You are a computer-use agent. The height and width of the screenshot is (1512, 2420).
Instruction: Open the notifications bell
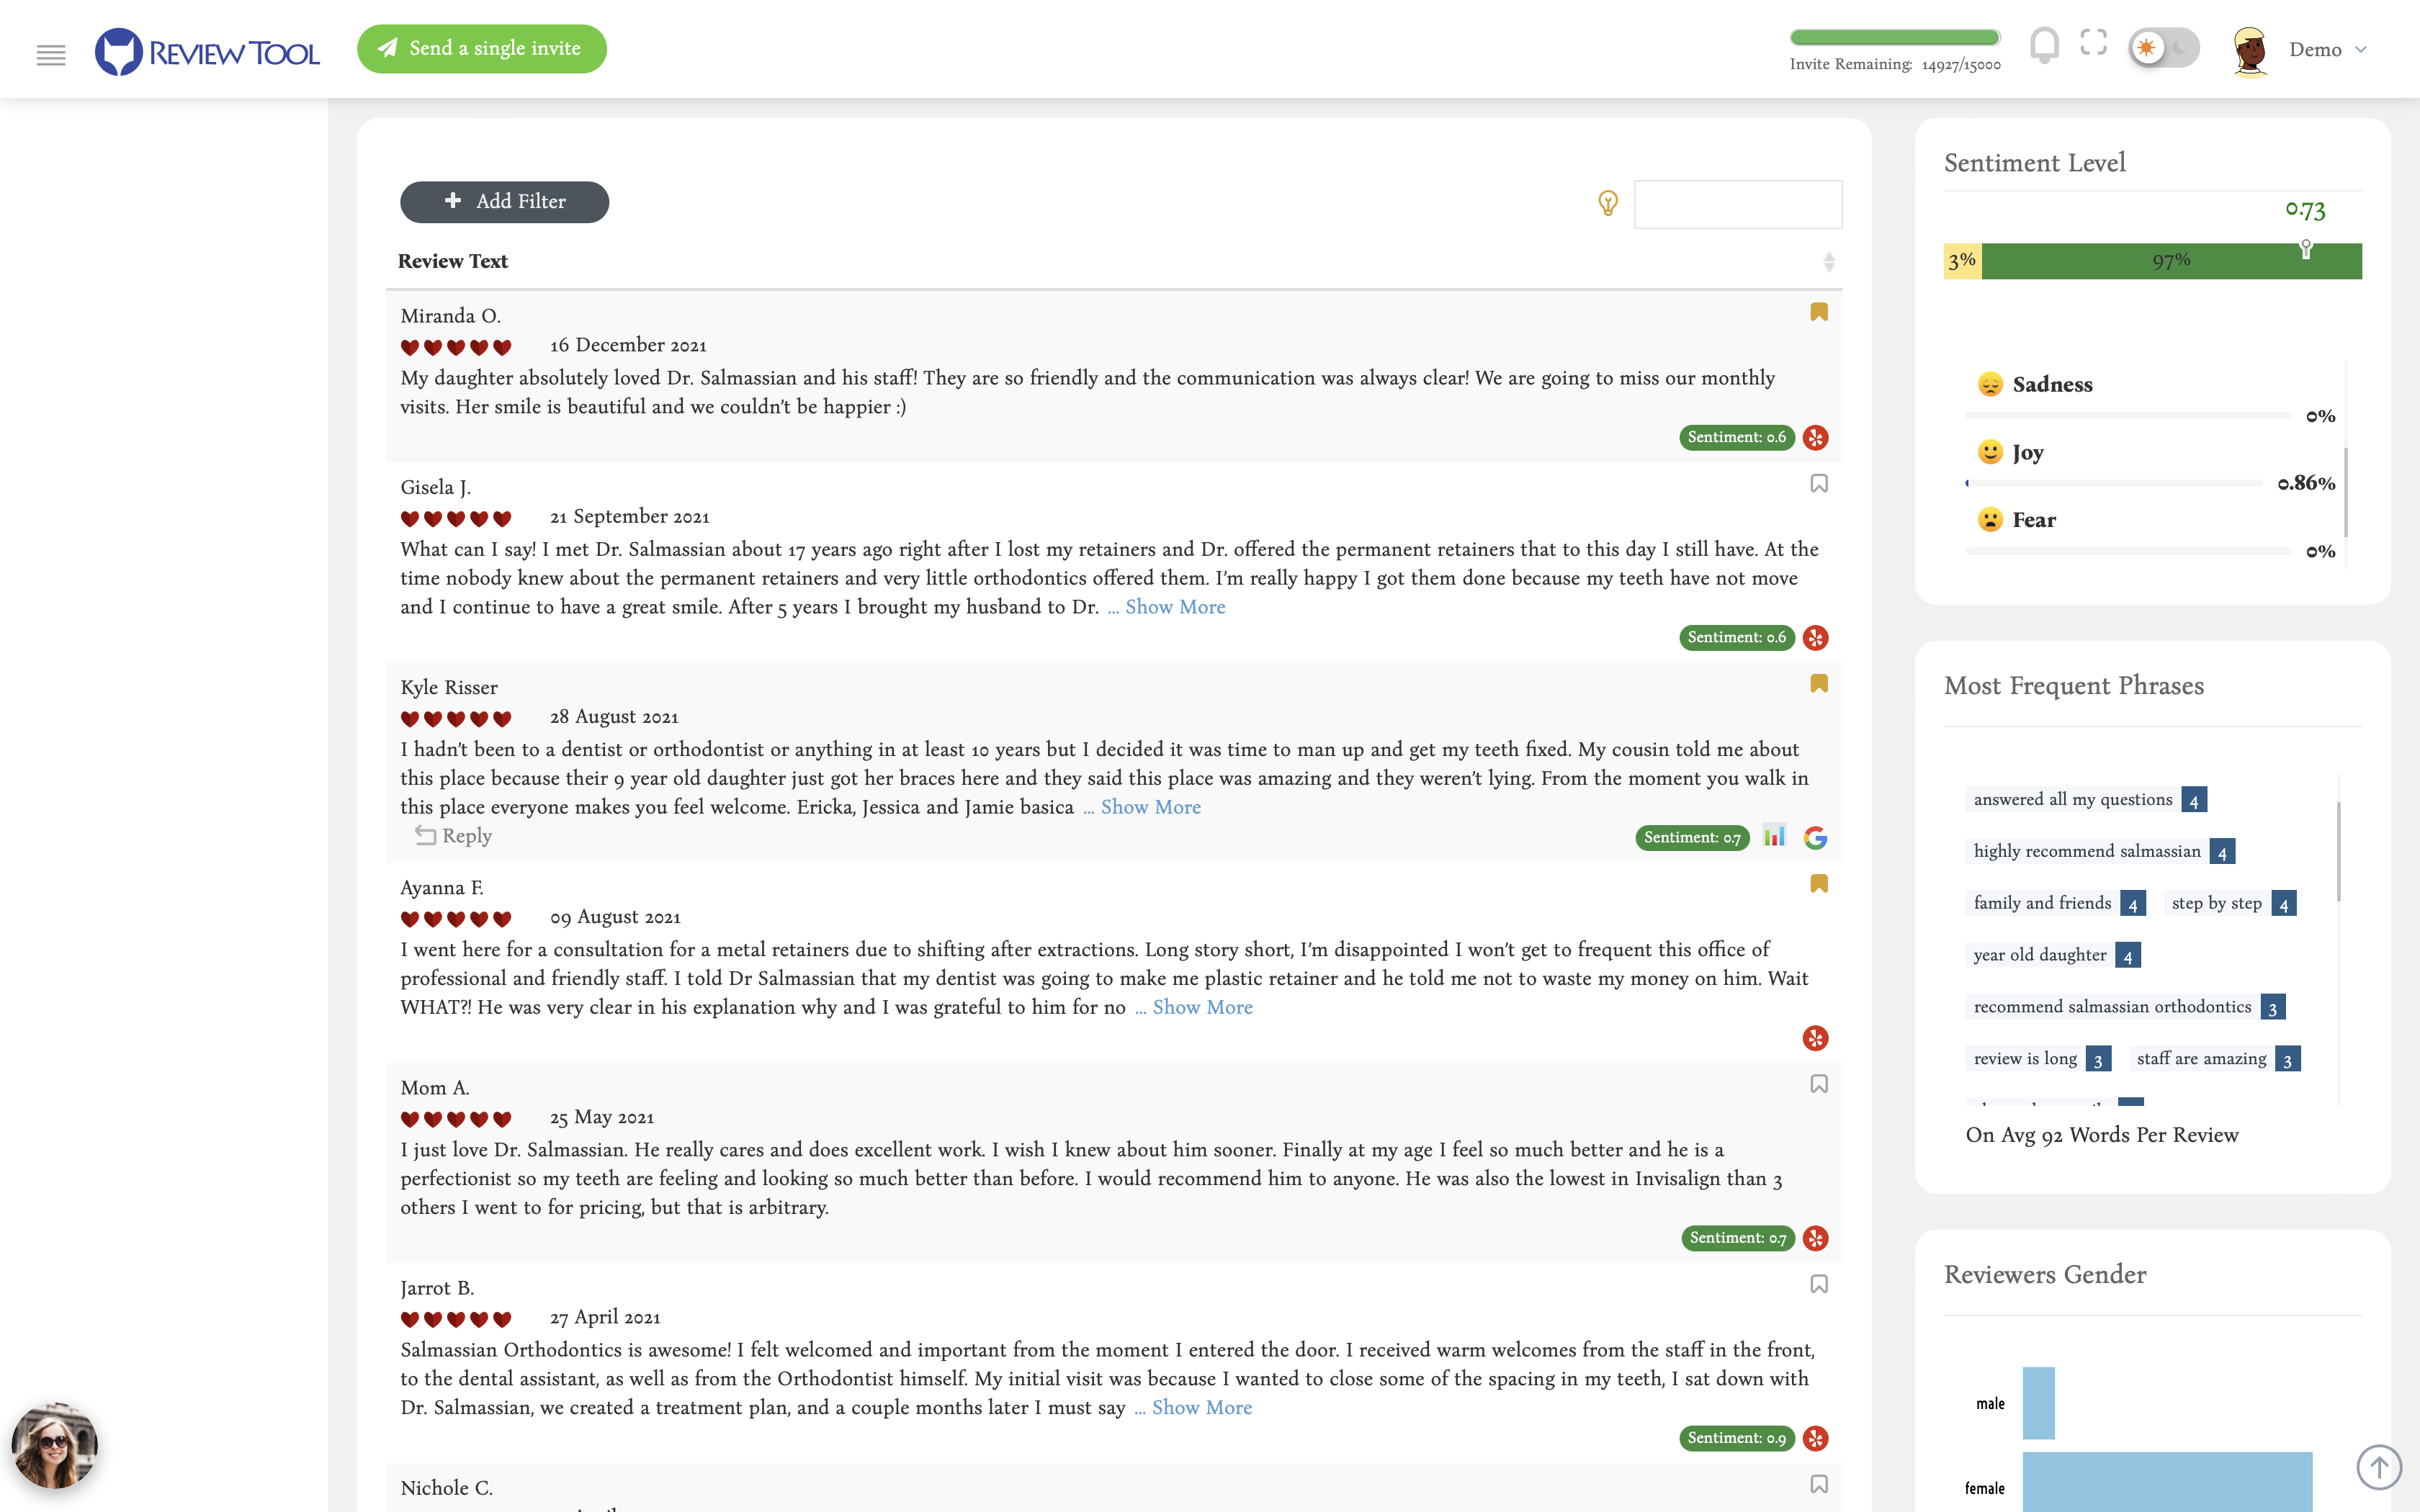point(2043,45)
